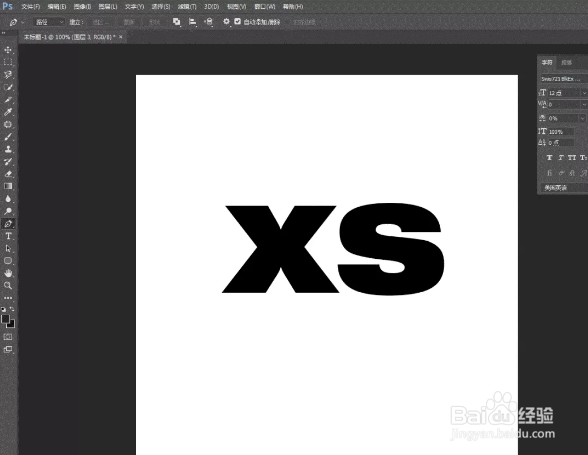Close the untitled-1 document tab
This screenshot has width=588, height=455.
pos(121,37)
